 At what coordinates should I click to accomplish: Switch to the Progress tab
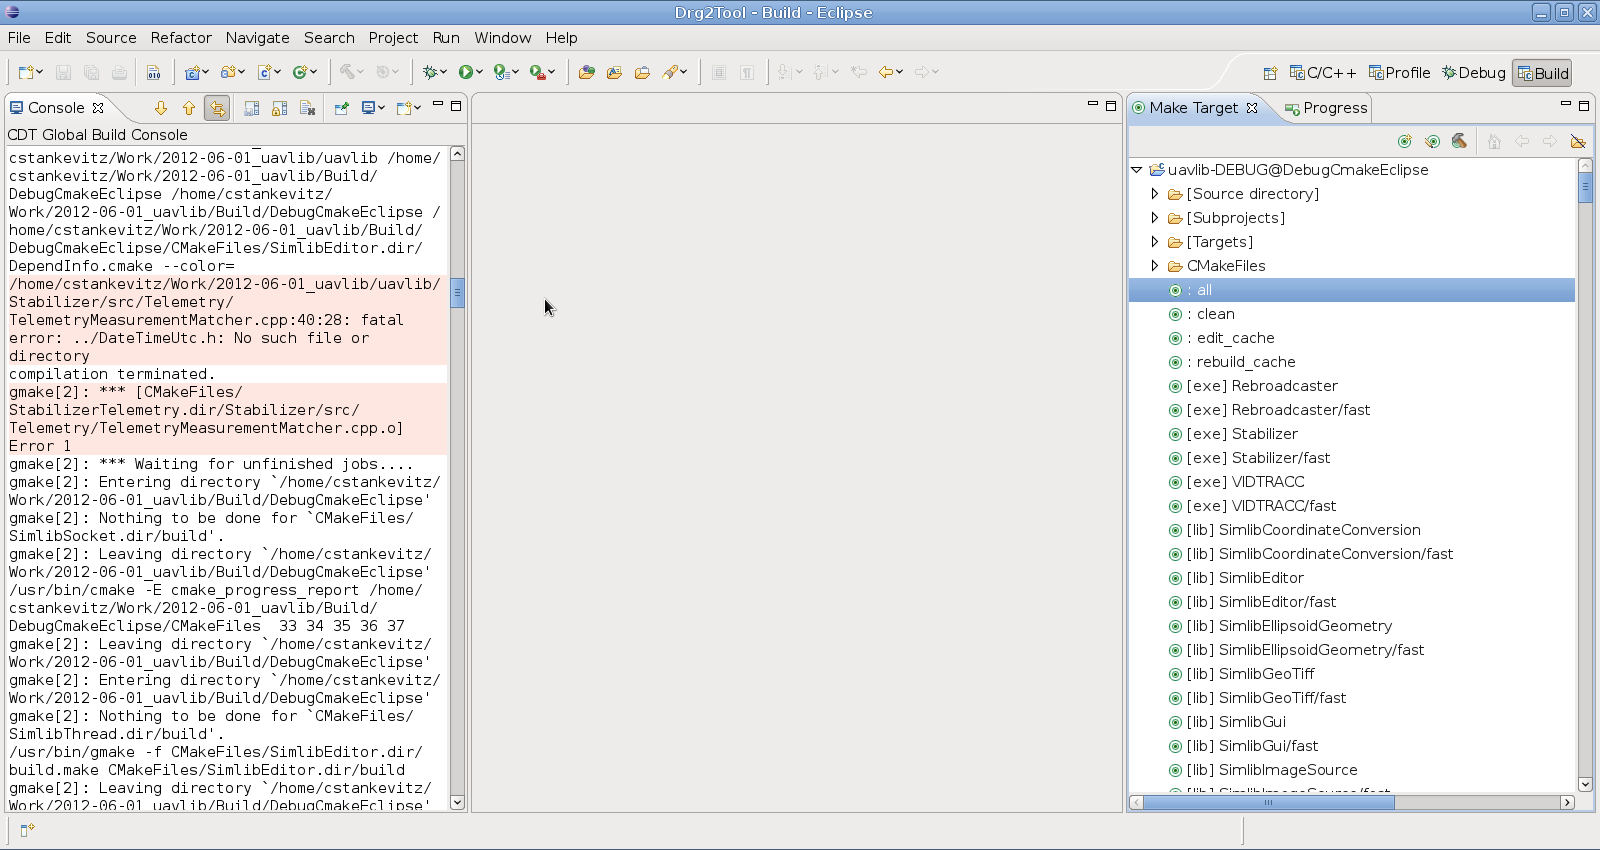coord(1326,108)
